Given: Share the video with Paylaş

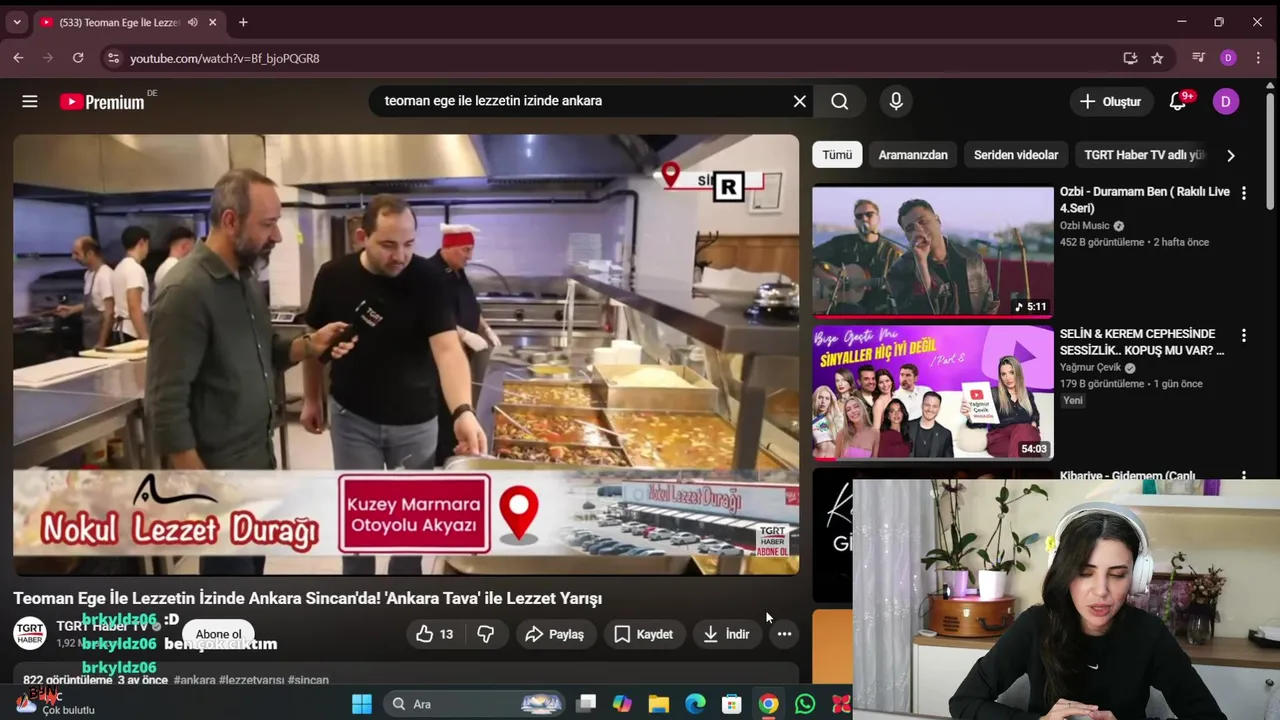Looking at the screenshot, I should point(555,634).
